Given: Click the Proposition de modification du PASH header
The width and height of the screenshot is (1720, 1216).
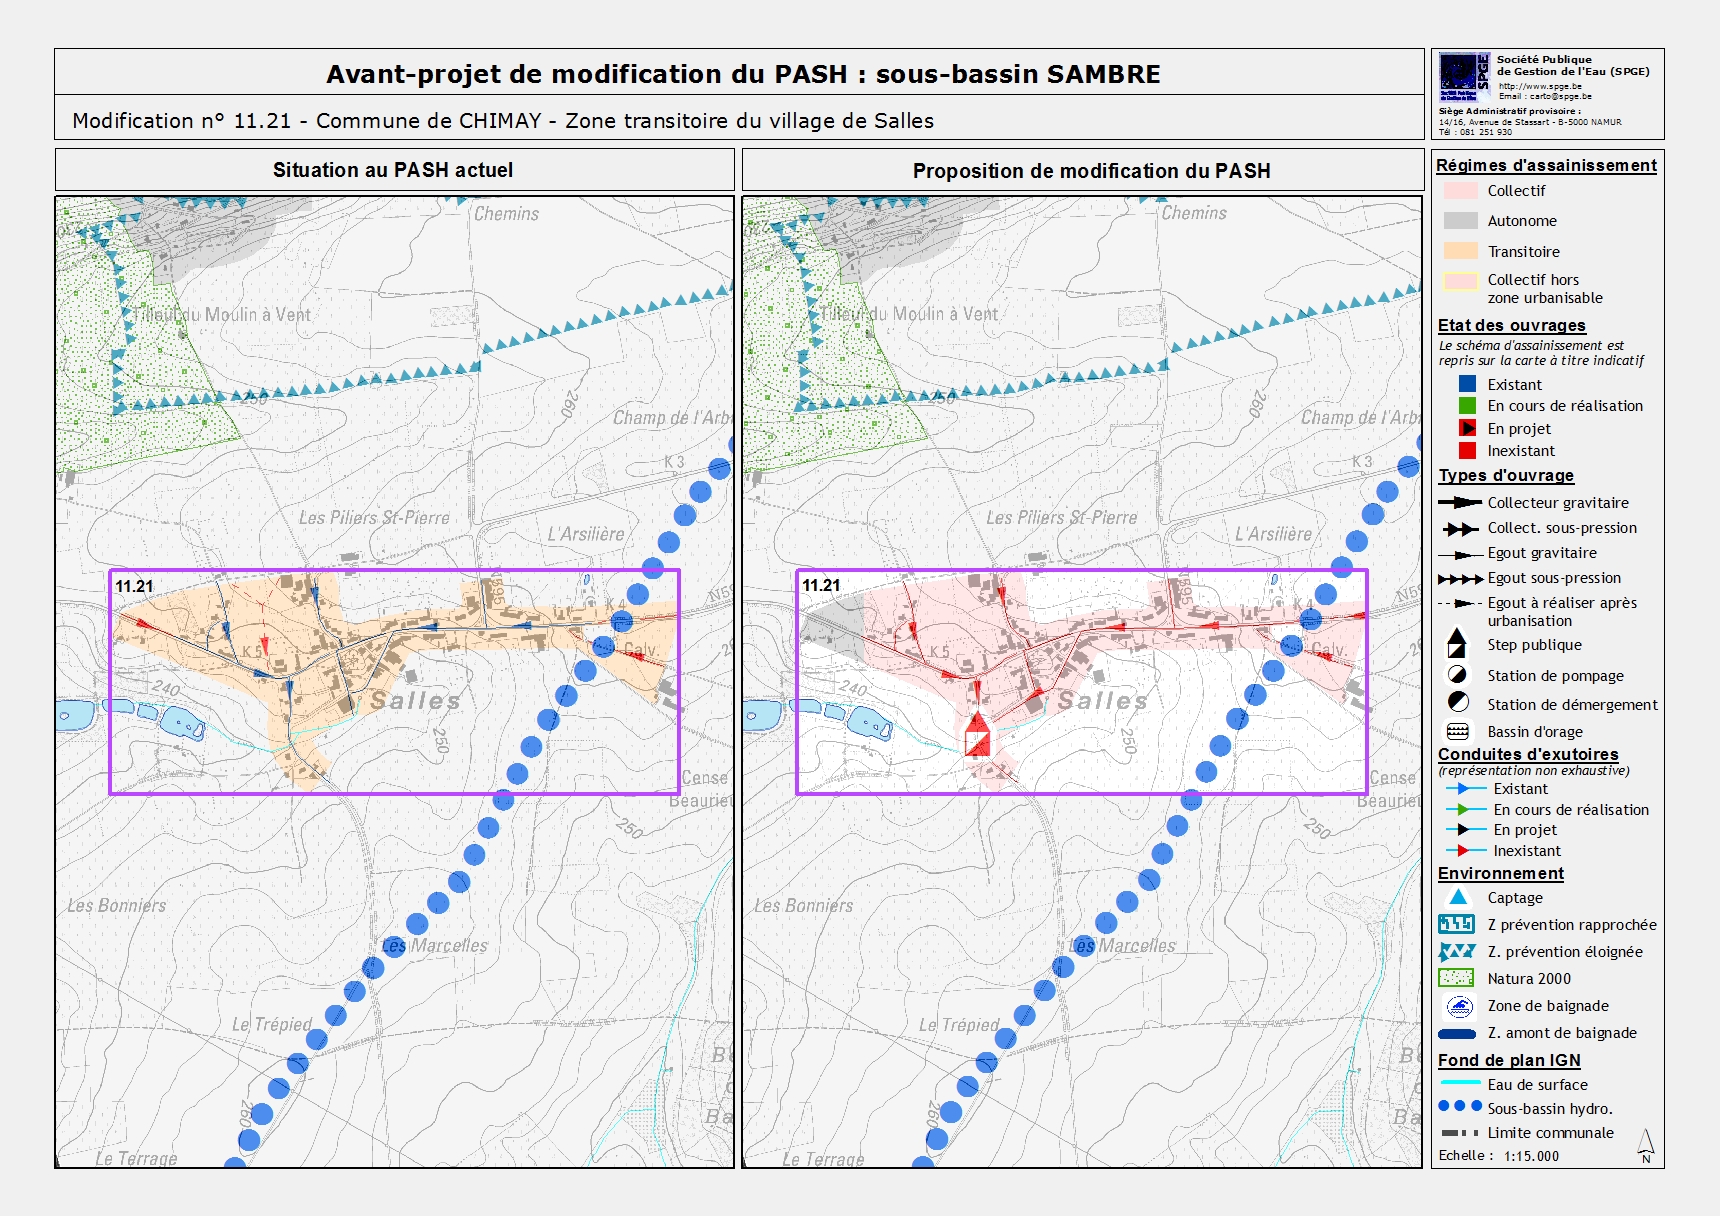Looking at the screenshot, I should coord(1091,171).
